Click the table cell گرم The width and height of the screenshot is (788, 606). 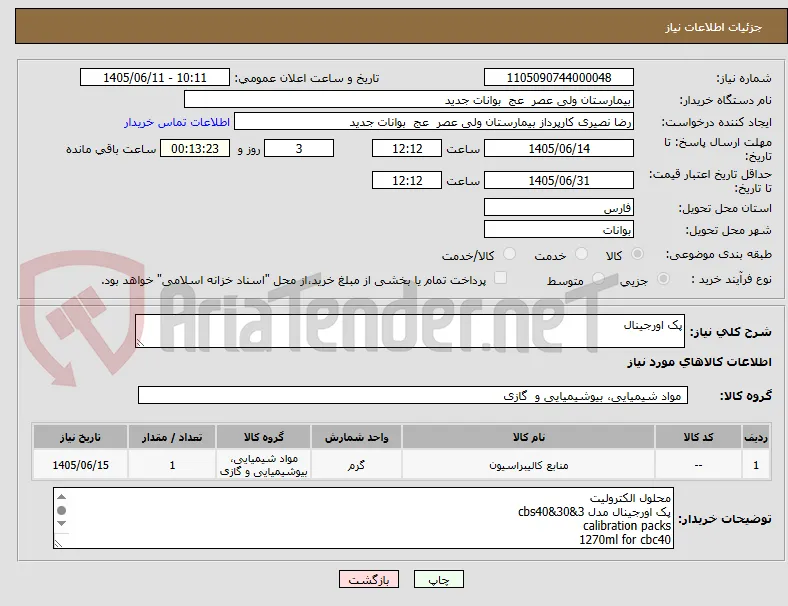click(x=356, y=465)
